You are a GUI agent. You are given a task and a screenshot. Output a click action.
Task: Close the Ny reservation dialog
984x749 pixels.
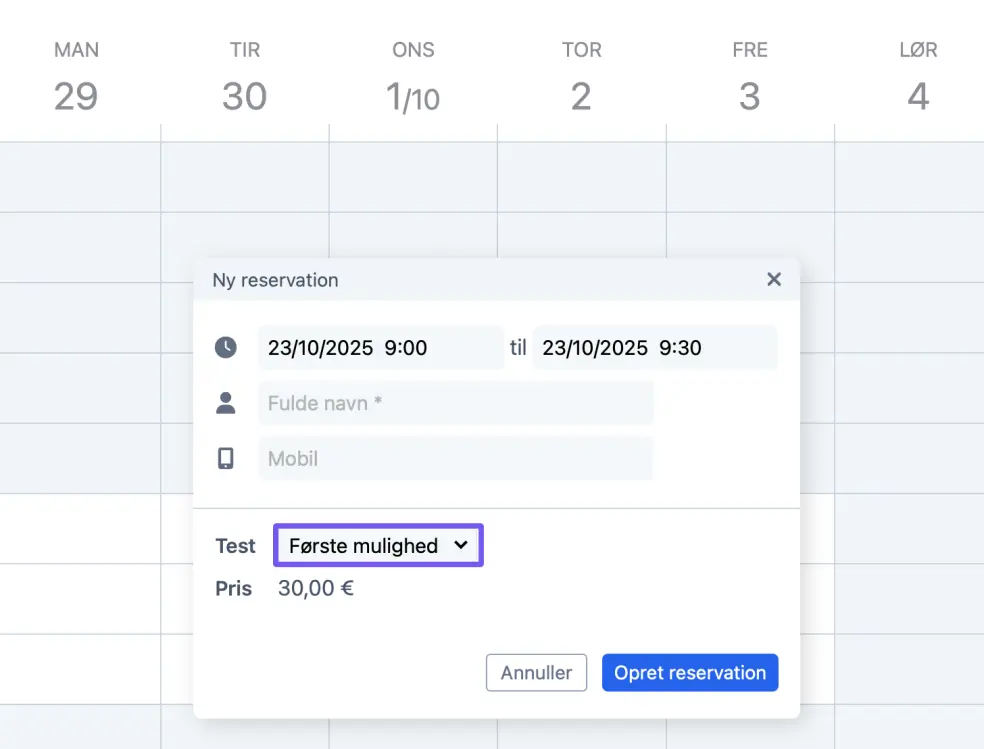773,280
